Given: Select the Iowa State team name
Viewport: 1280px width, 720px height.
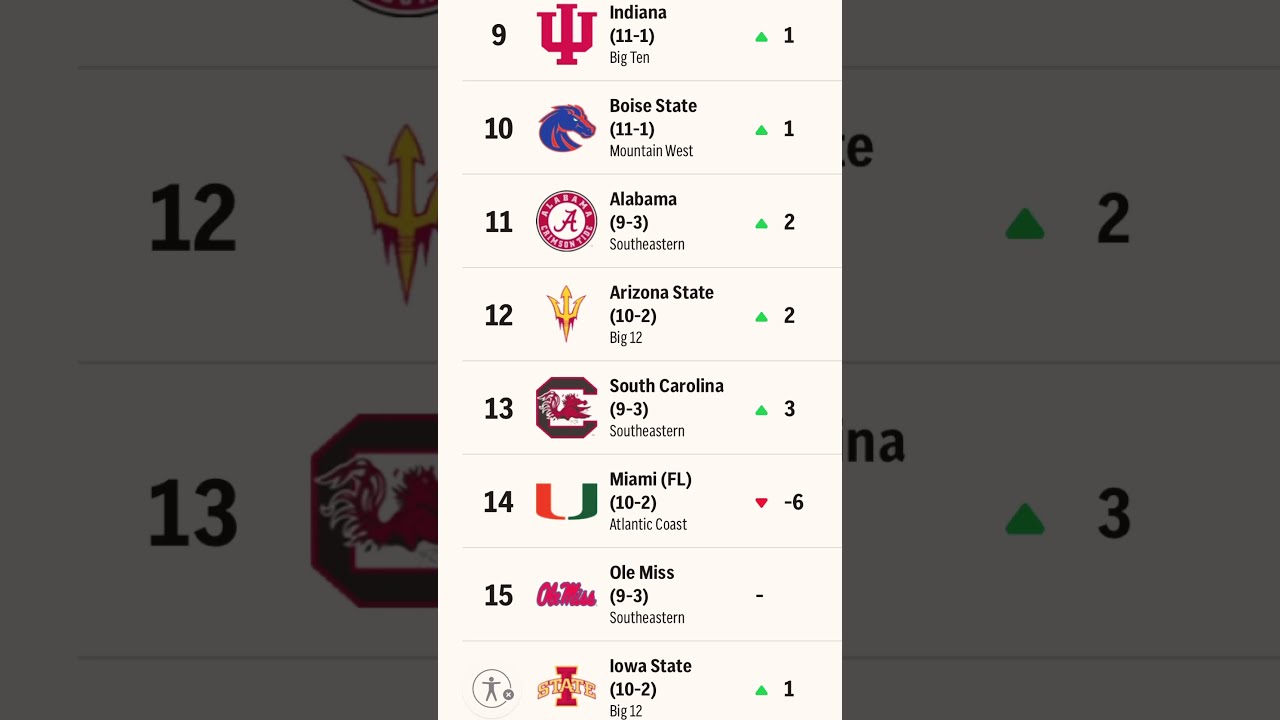Looking at the screenshot, I should [651, 666].
